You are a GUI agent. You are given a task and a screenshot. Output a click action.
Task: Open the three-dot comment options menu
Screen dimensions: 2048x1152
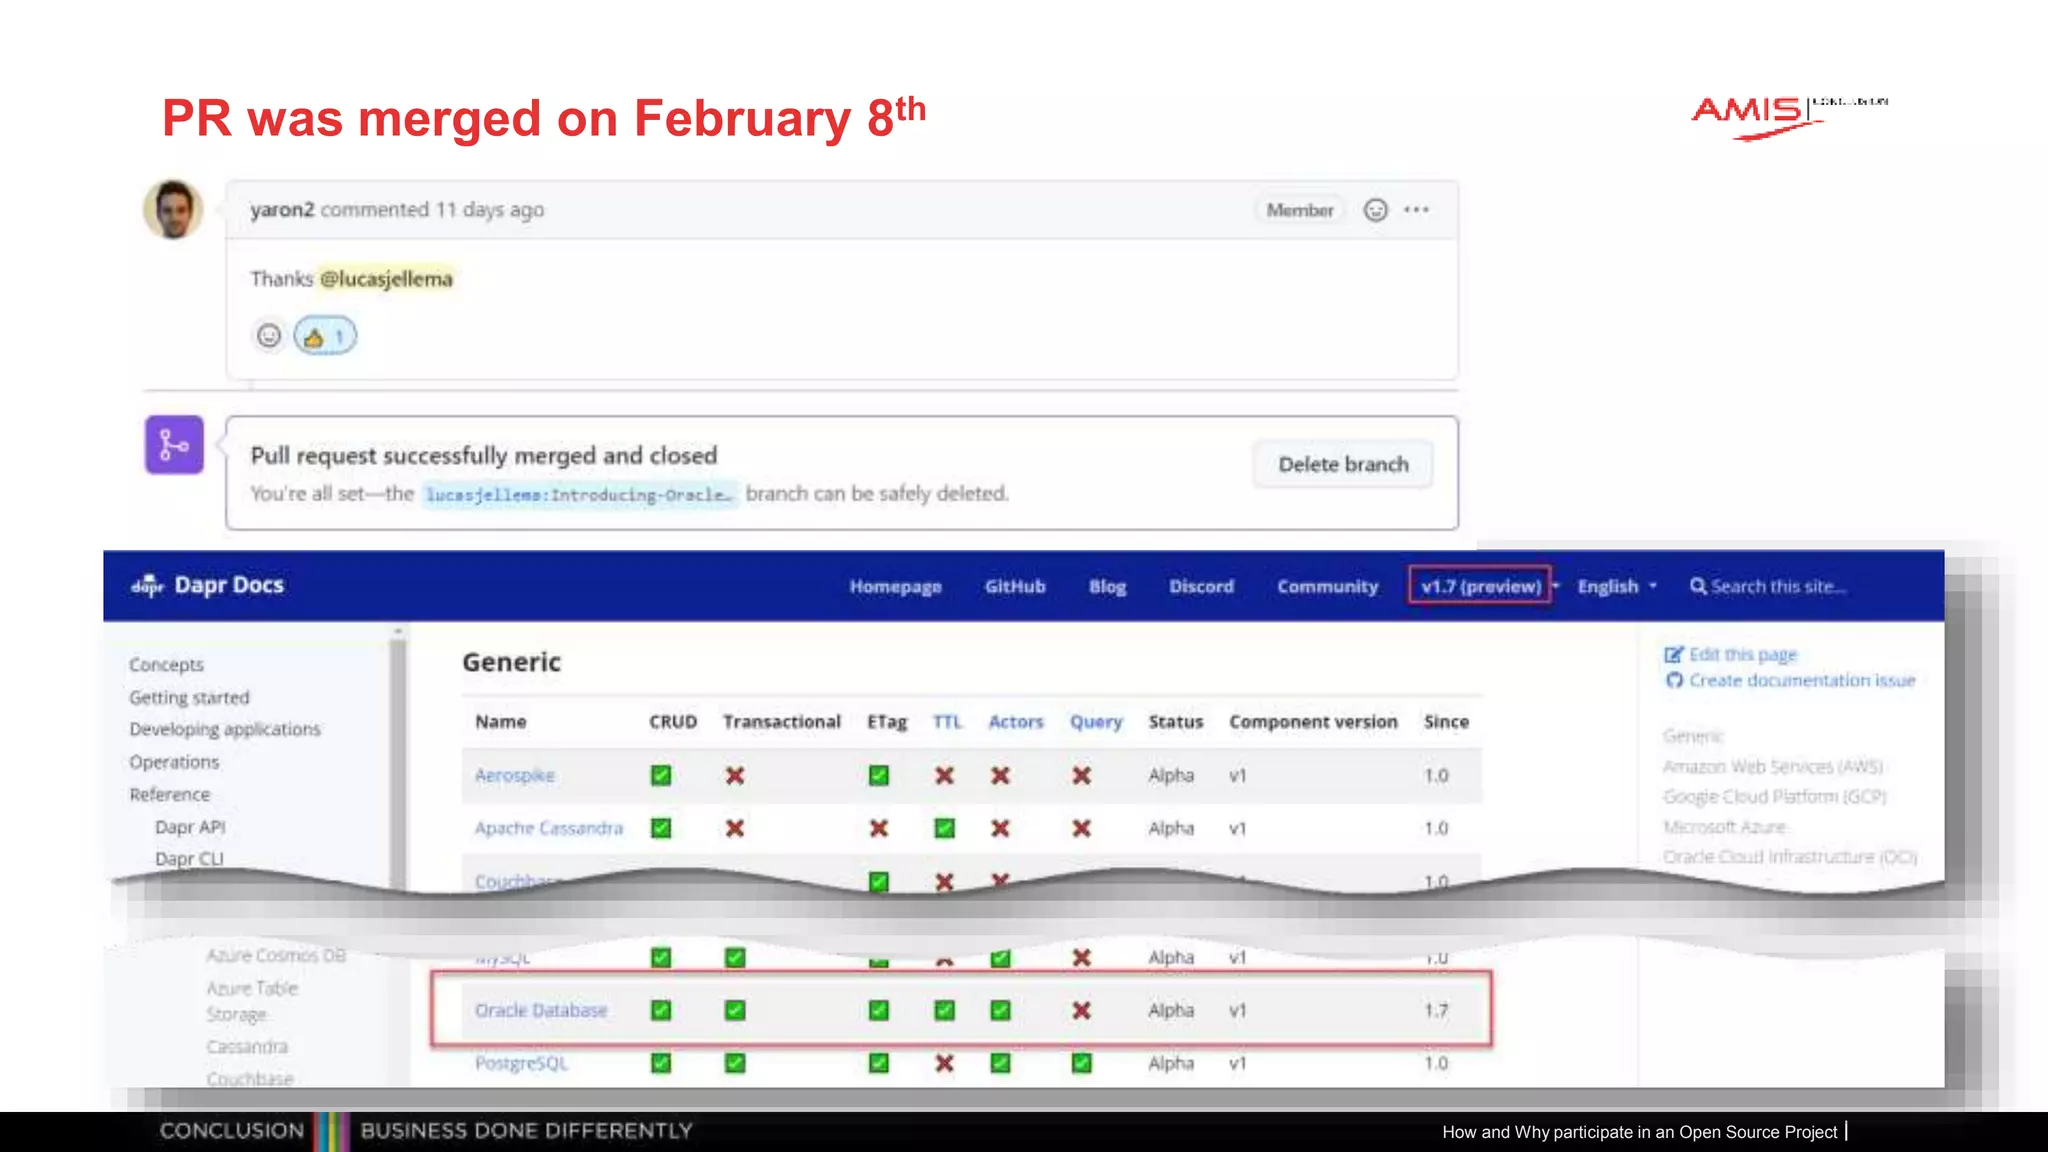tap(1416, 210)
